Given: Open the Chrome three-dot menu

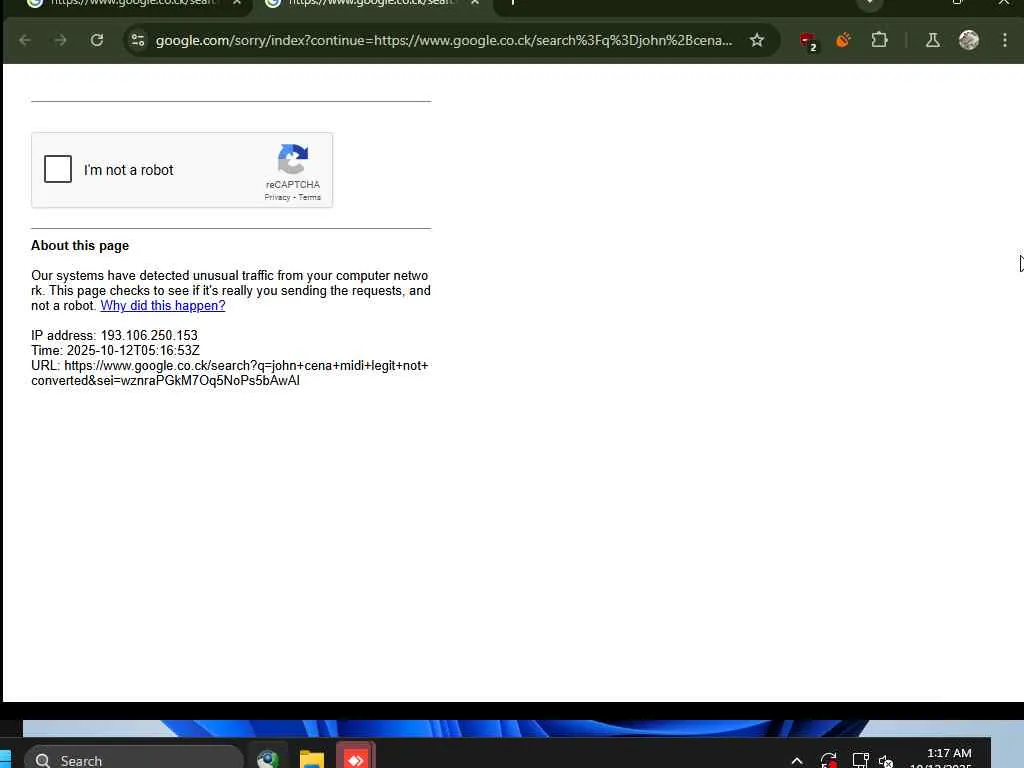Looking at the screenshot, I should coord(1004,40).
